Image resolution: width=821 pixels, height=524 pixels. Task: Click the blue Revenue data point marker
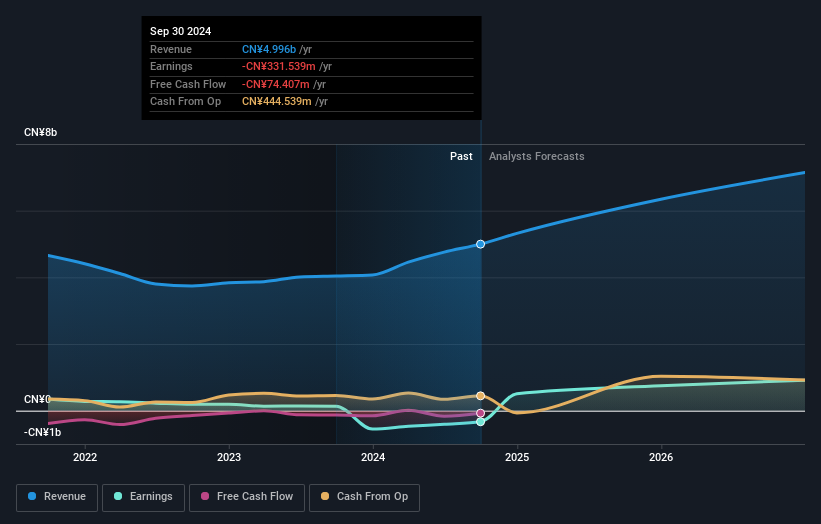coord(480,244)
